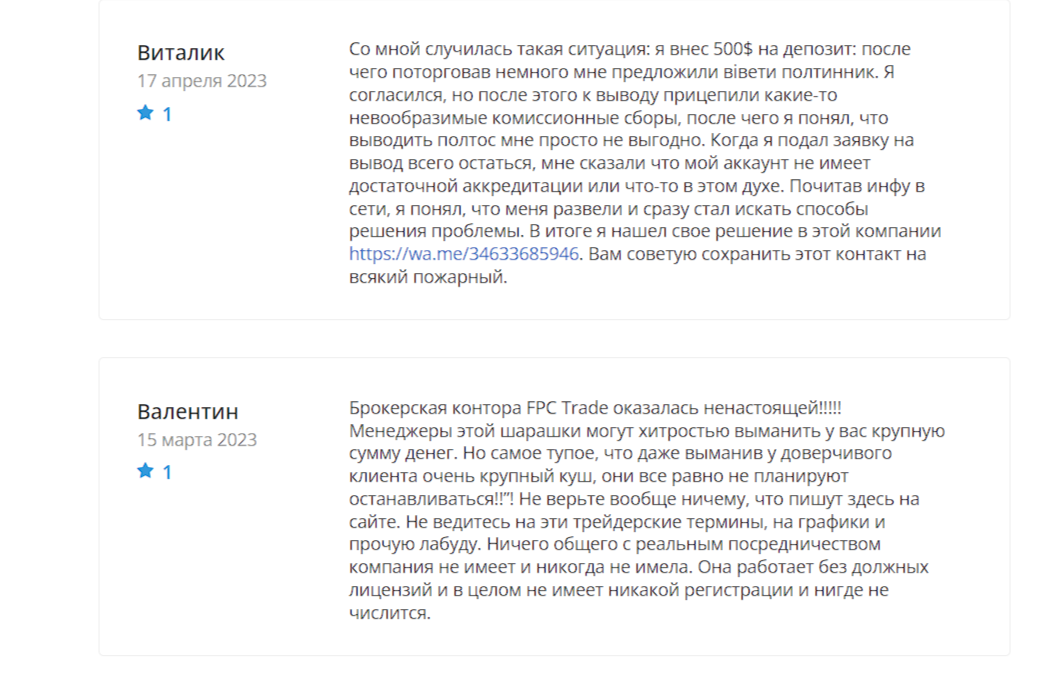Click the blue star icon under Виталик
The image size is (1041, 679).
point(145,113)
